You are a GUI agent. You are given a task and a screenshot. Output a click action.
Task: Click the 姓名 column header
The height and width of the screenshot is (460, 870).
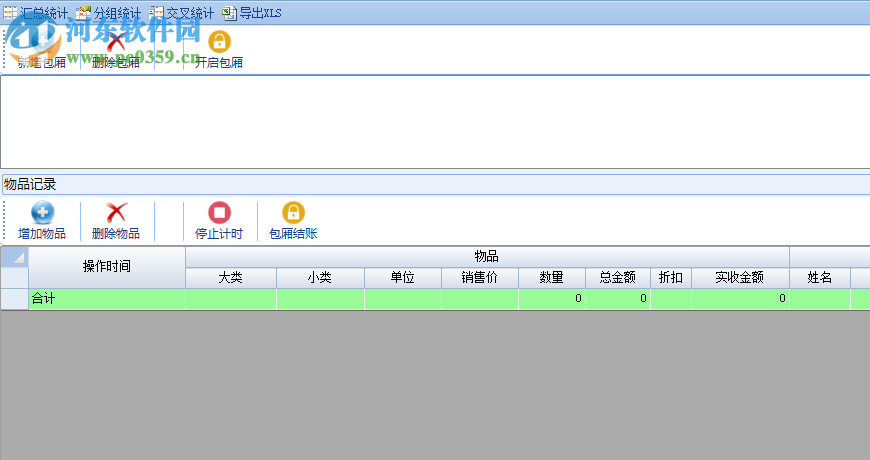tap(820, 277)
